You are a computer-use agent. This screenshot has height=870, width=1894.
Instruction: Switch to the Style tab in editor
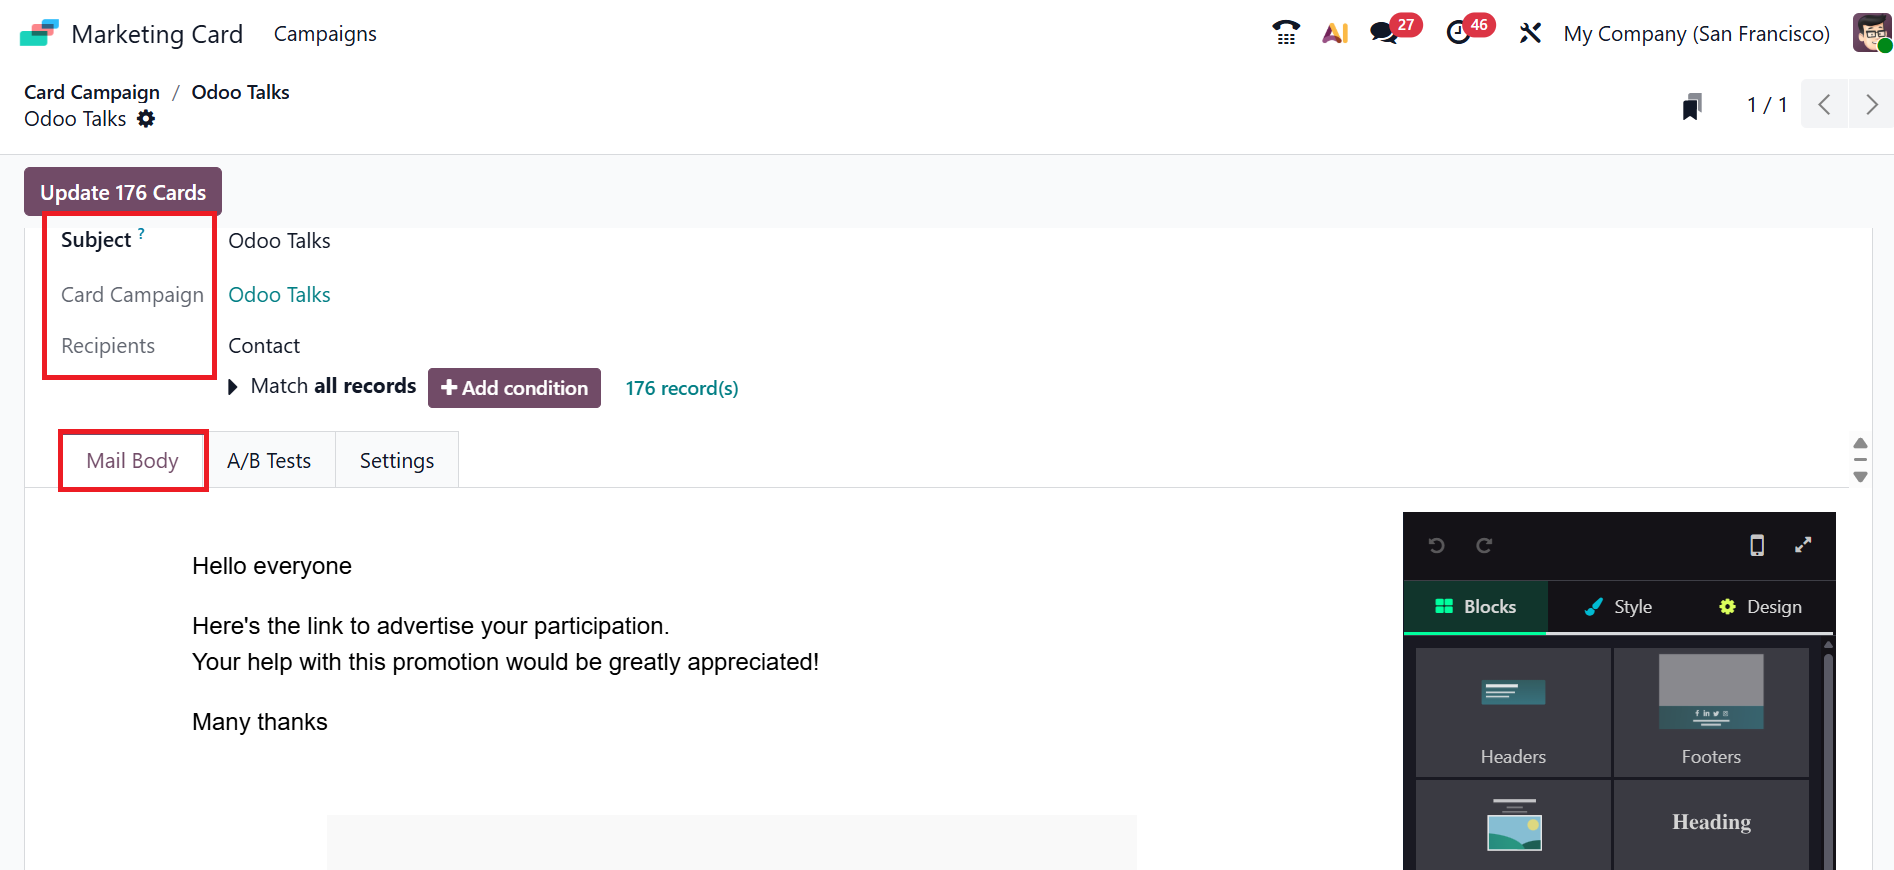coord(1618,607)
